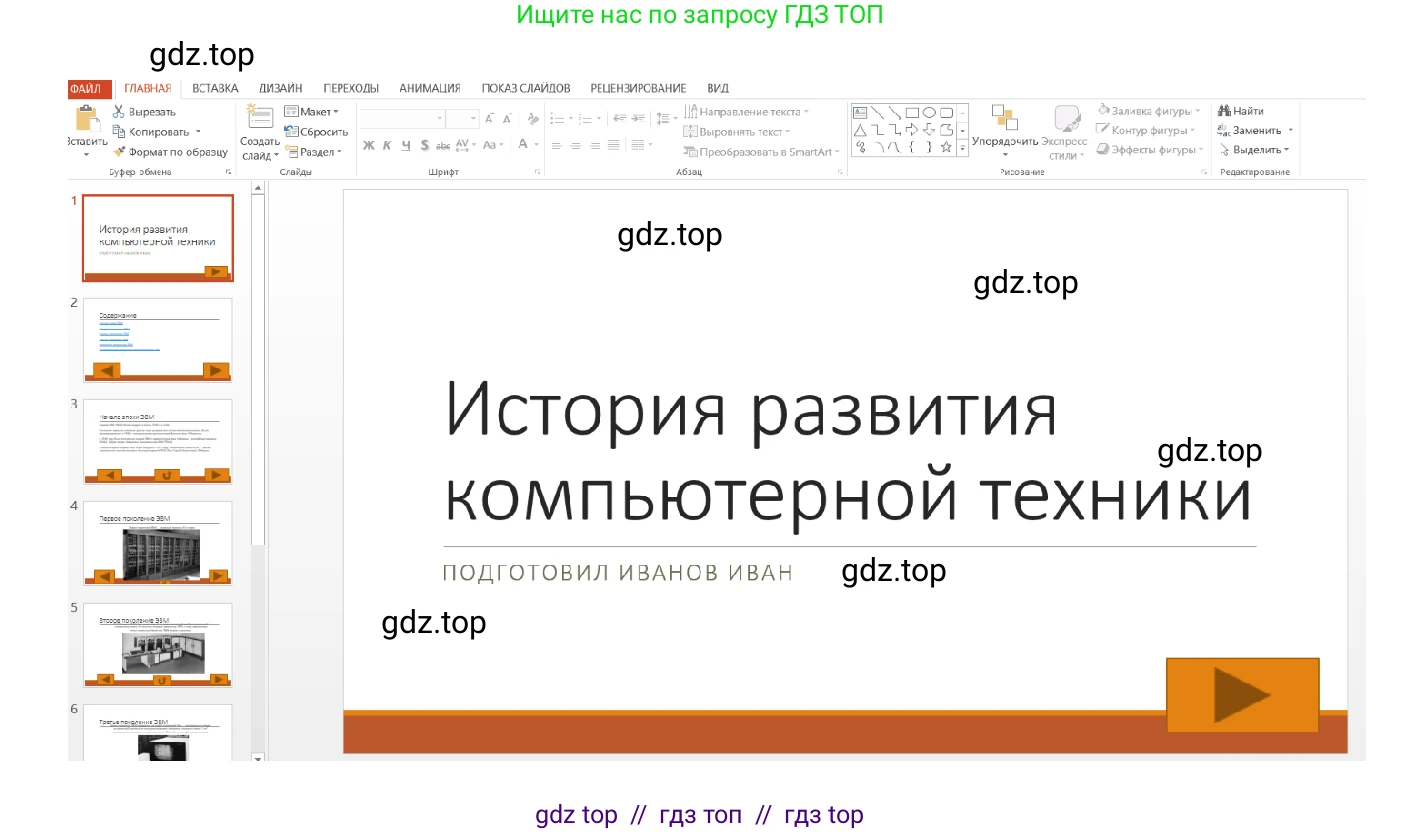
Task: Select slide 4 thumbnail in the slide panel
Action: [157, 543]
